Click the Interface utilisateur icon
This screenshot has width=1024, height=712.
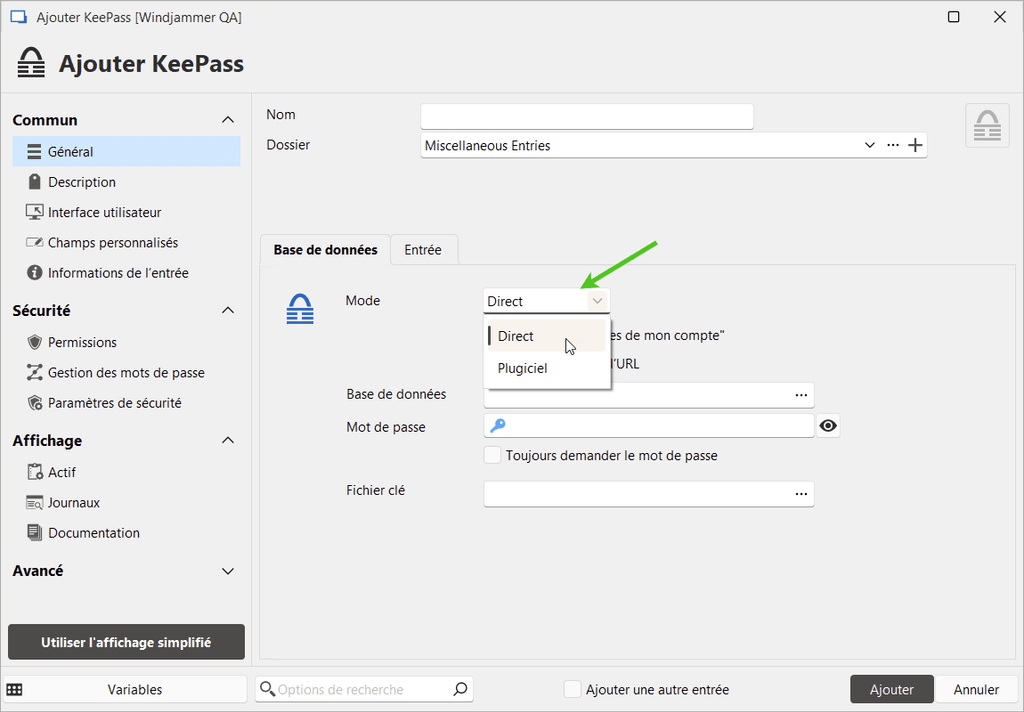pyautogui.click(x=33, y=211)
